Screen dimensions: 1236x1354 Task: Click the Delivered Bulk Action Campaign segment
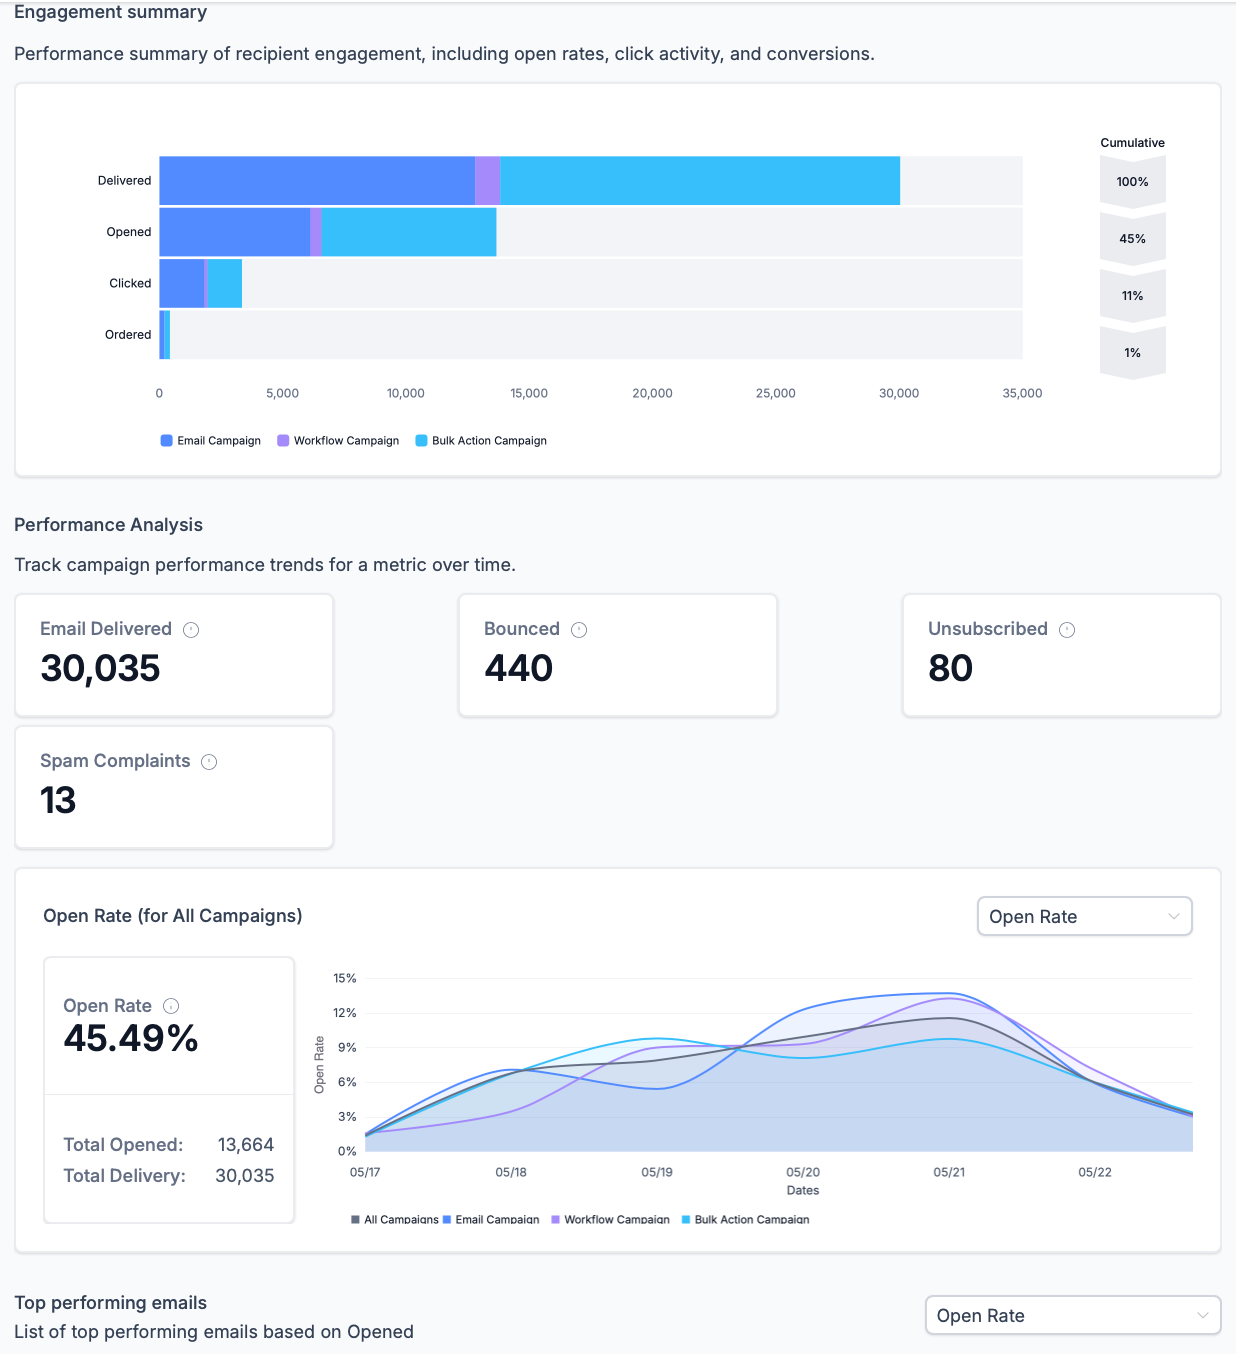[x=700, y=181]
